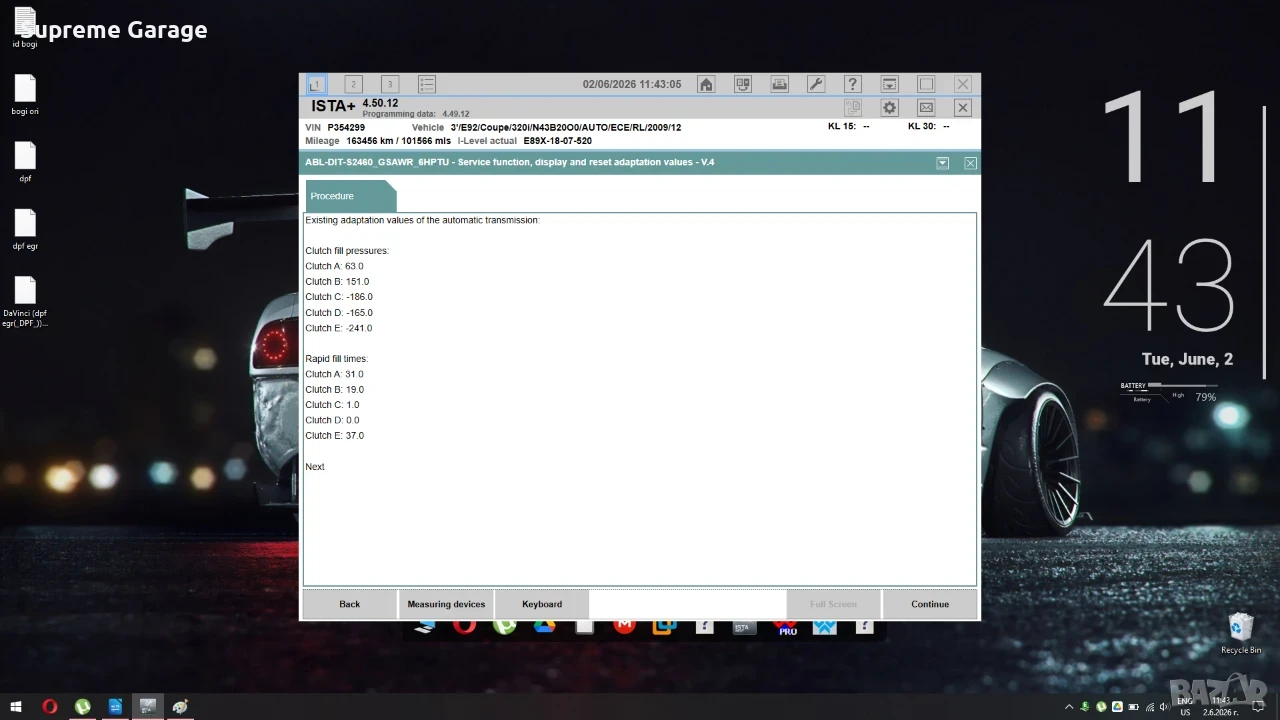Click the disabled Full Screen button
Image resolution: width=1280 pixels, height=720 pixels.
(x=833, y=604)
